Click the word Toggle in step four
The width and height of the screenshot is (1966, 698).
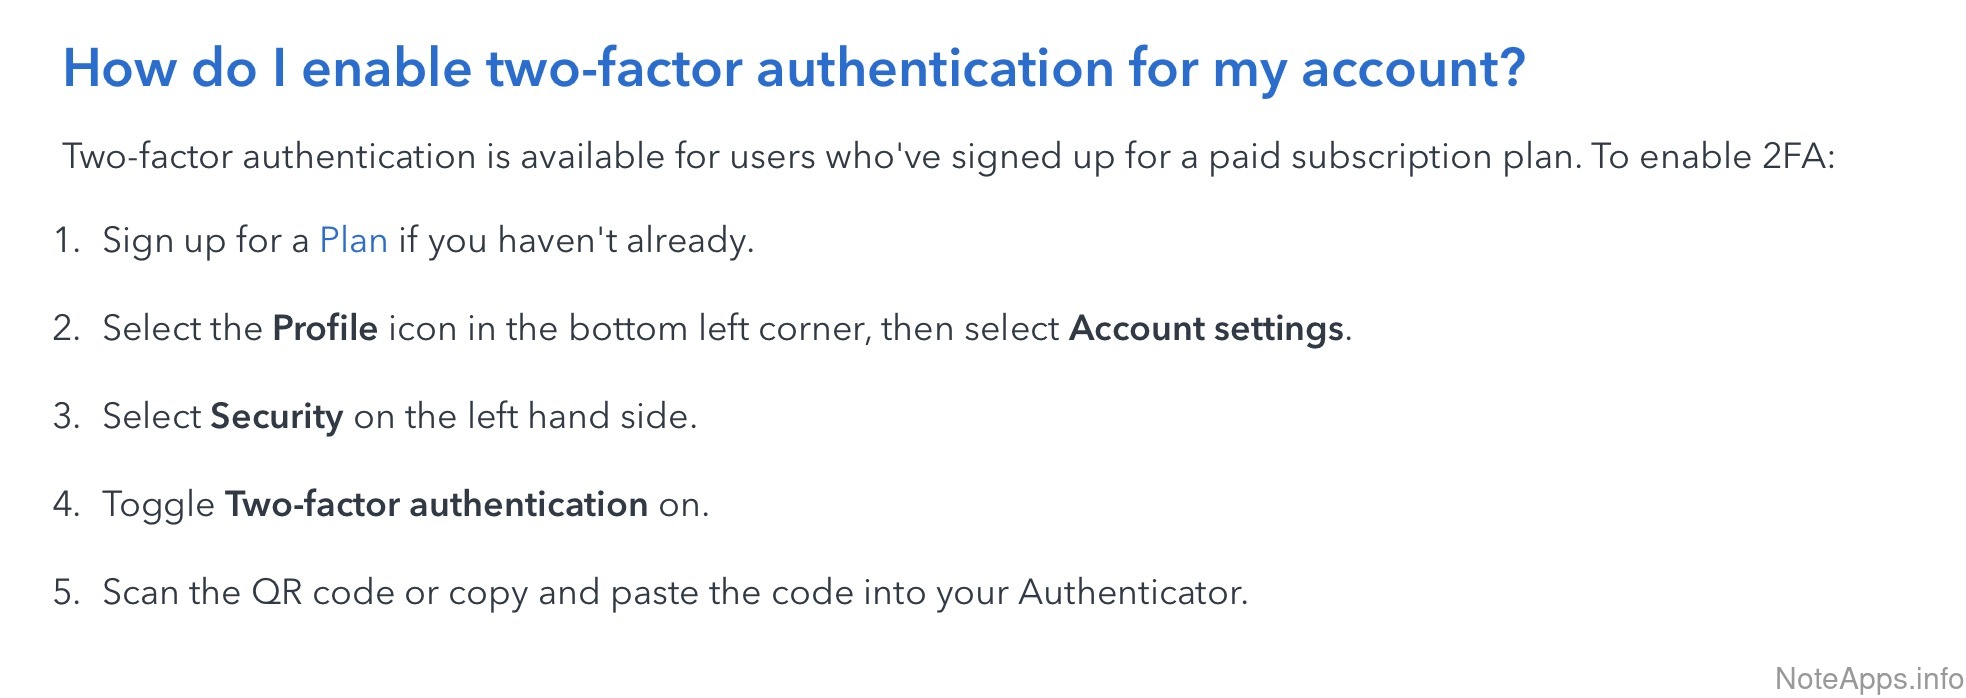pyautogui.click(x=158, y=505)
